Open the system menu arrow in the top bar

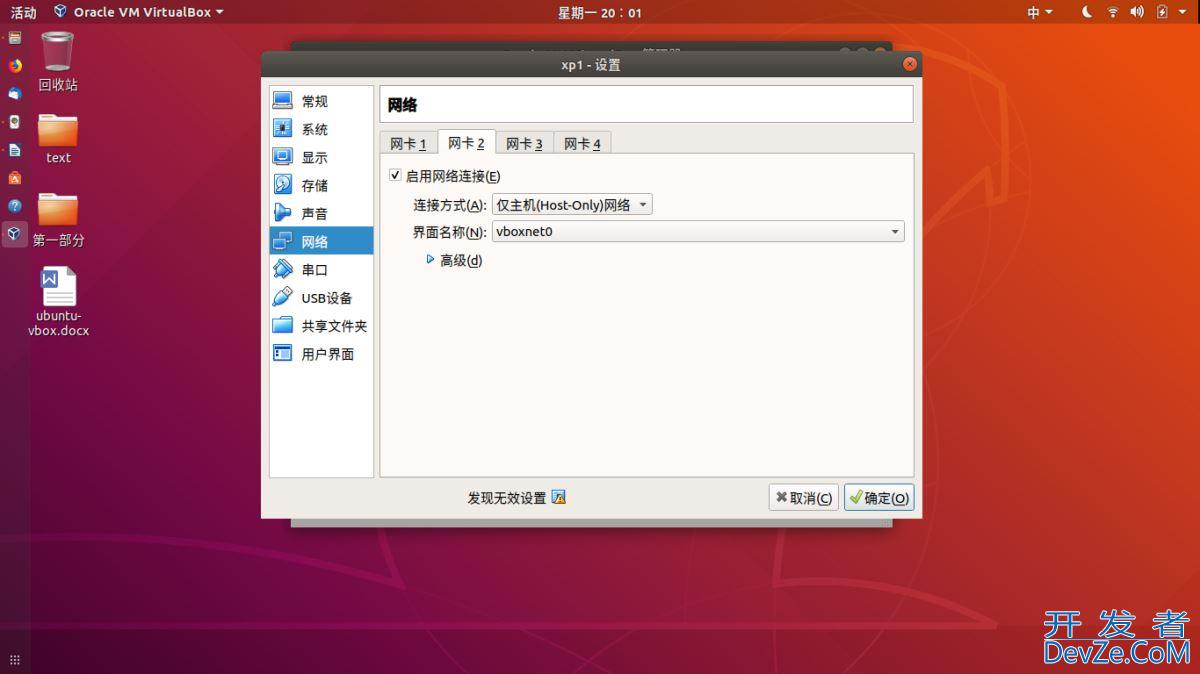tap(1183, 12)
